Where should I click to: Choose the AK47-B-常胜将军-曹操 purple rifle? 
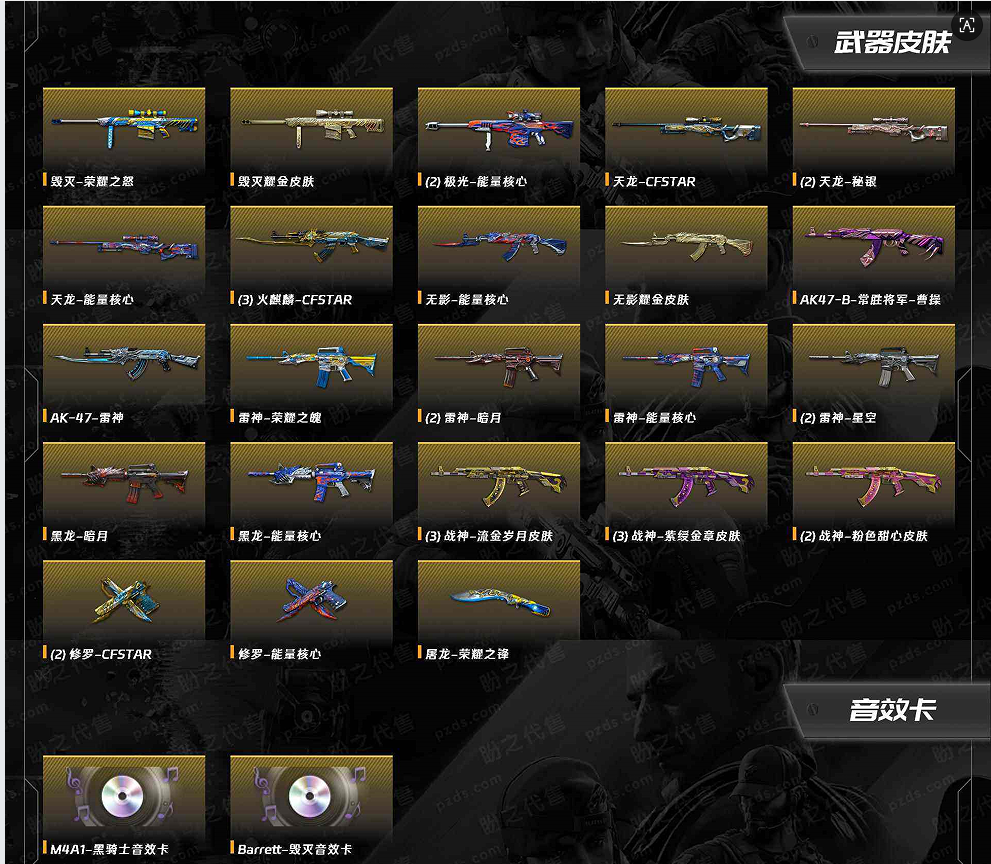pos(873,247)
